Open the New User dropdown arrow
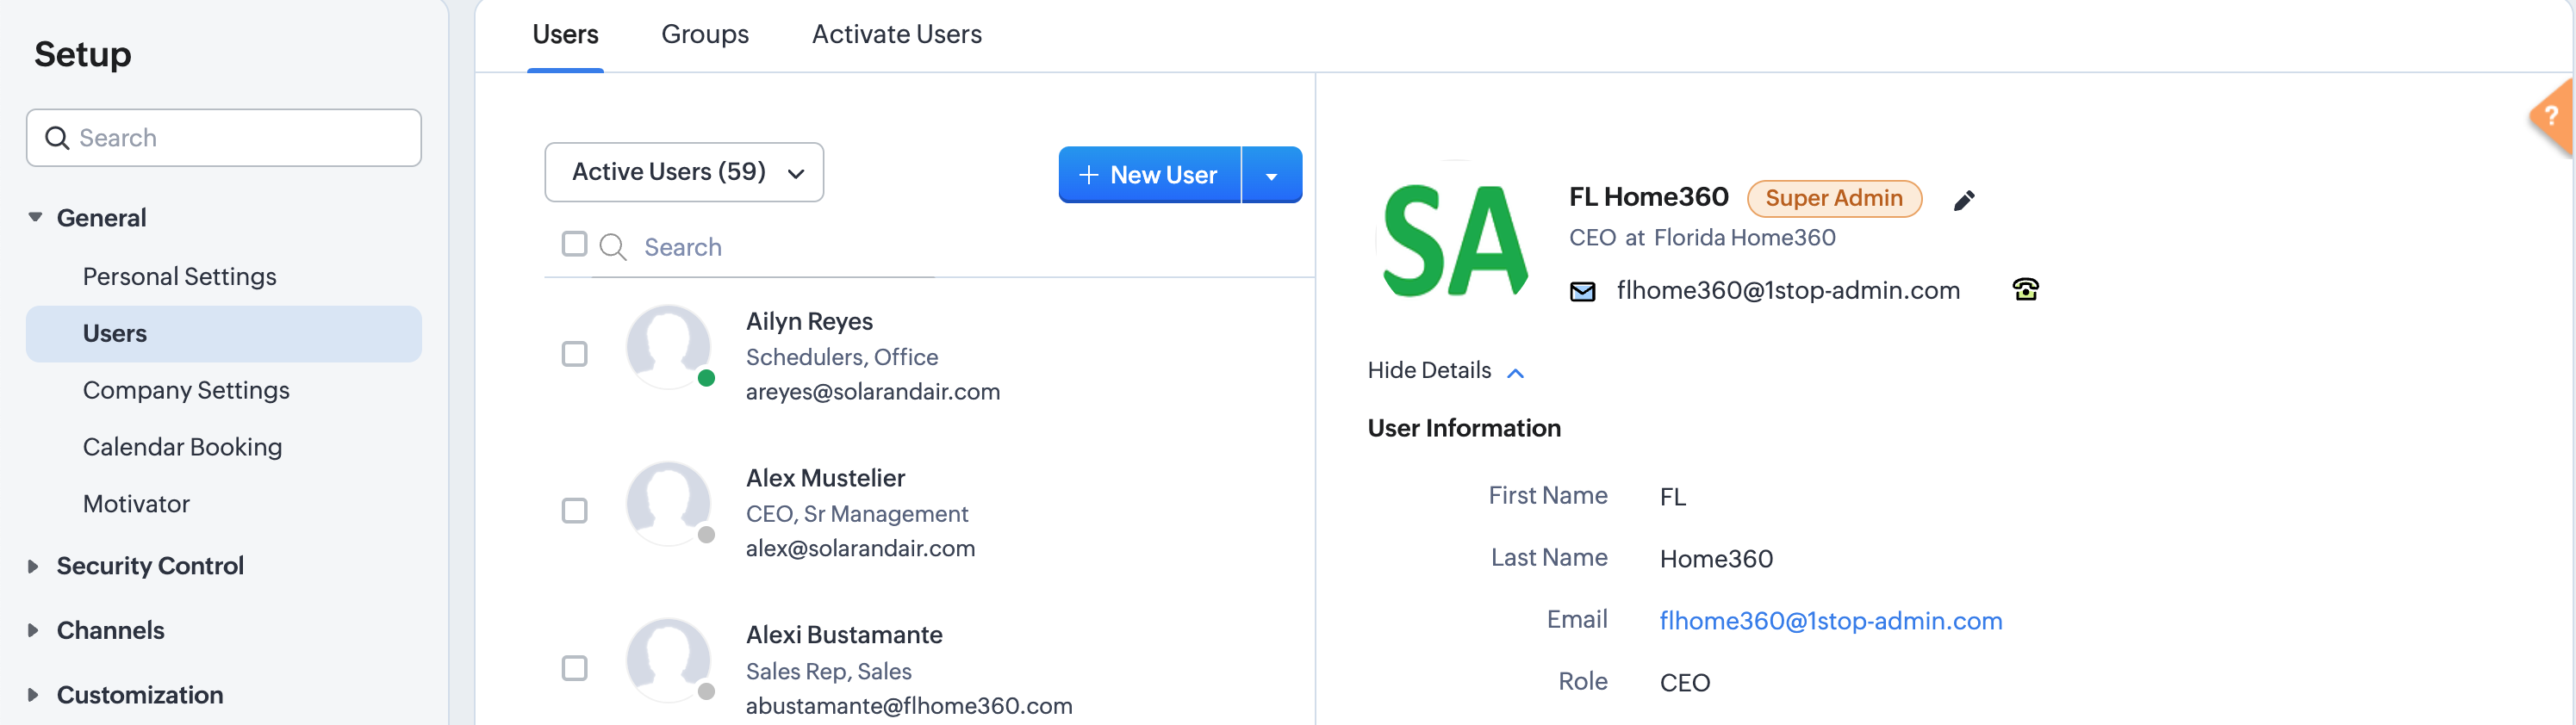2576x725 pixels. (x=1271, y=176)
